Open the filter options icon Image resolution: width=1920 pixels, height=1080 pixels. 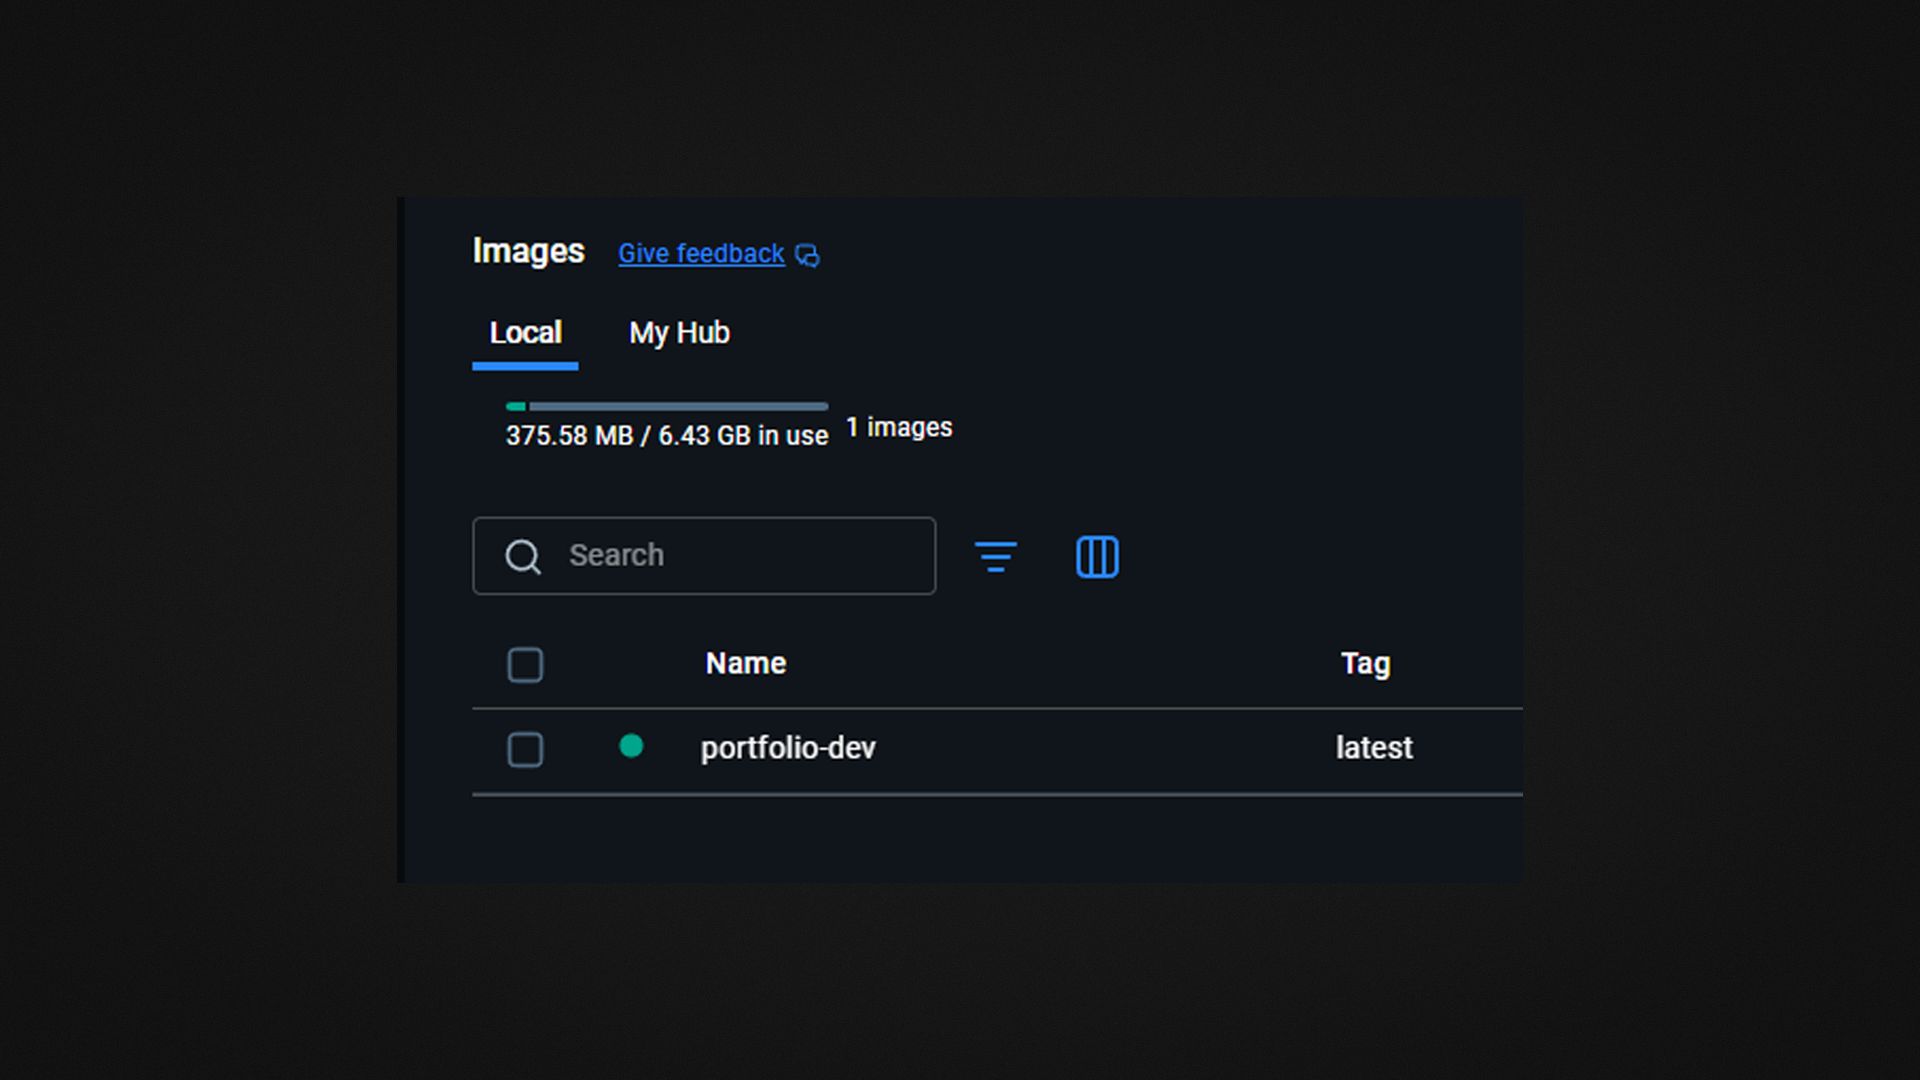click(x=995, y=557)
